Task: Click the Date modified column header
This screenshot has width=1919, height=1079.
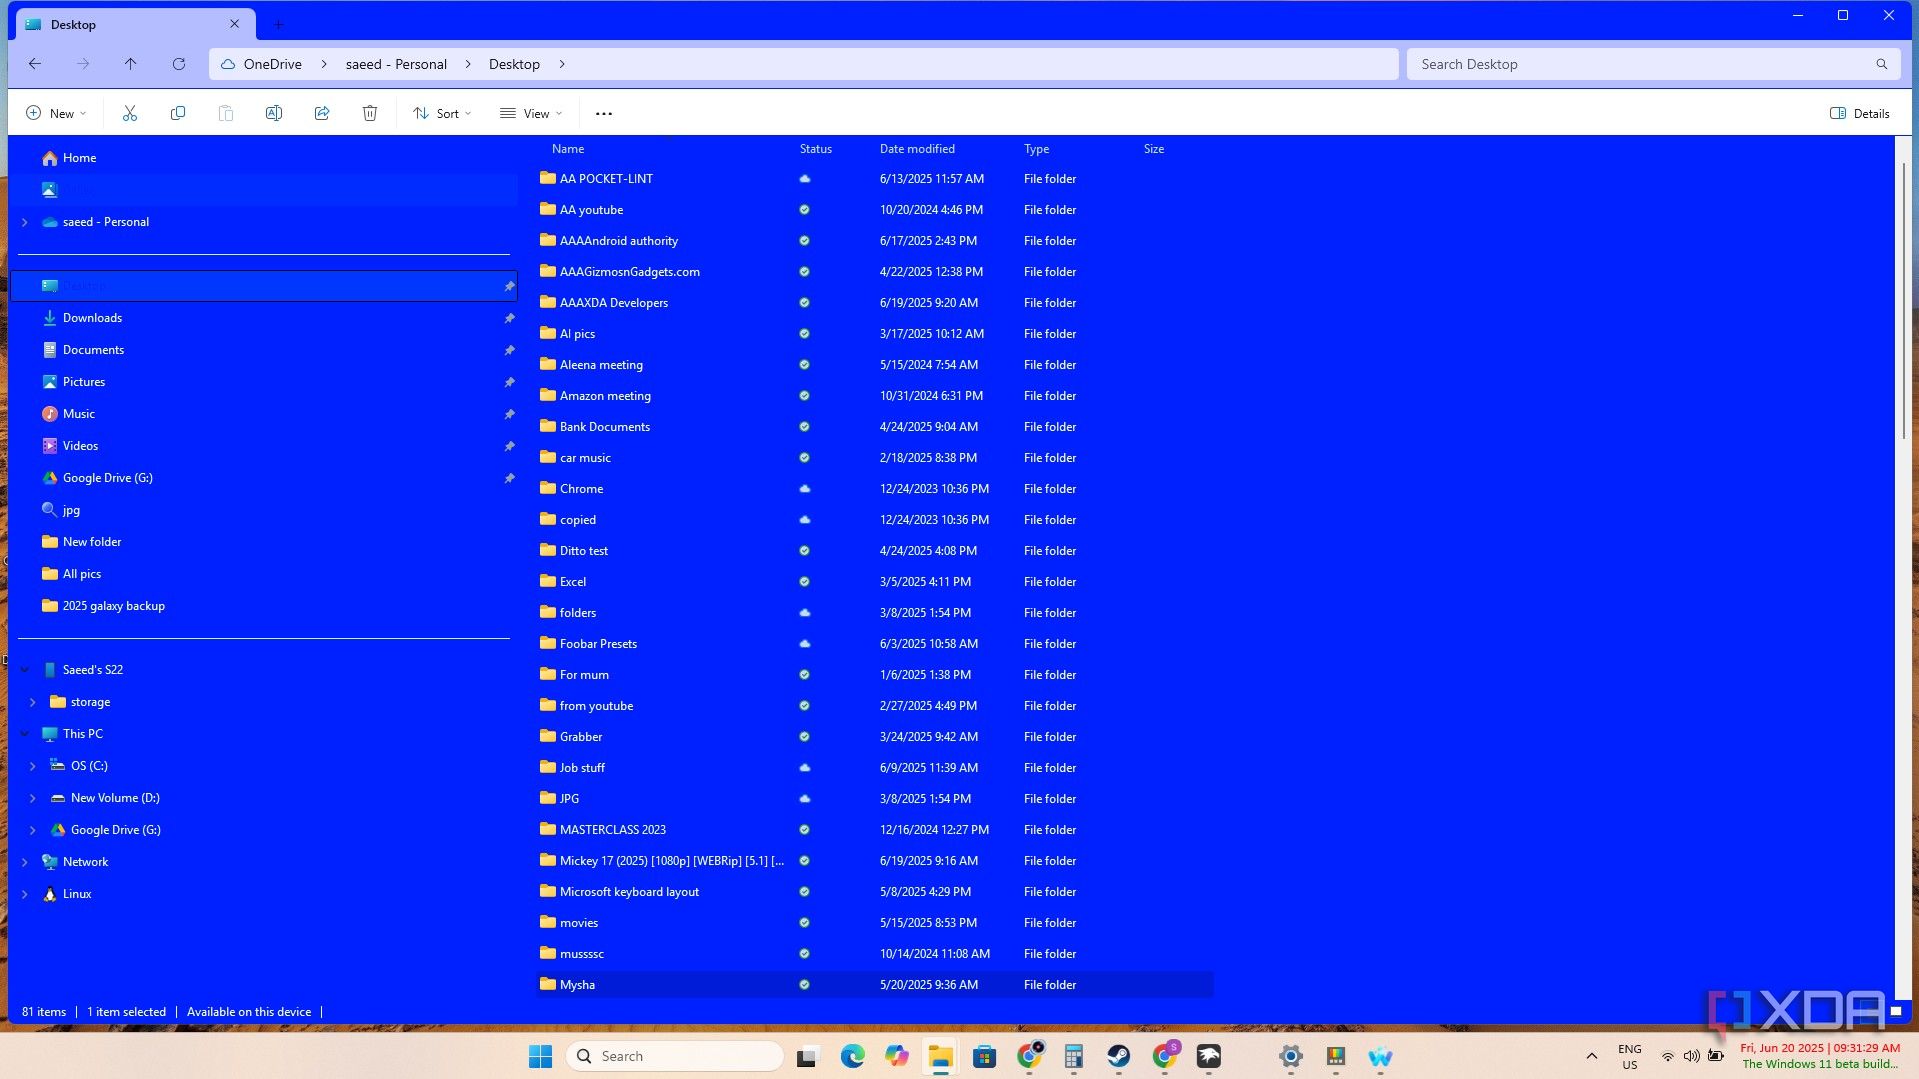Action: (917, 149)
